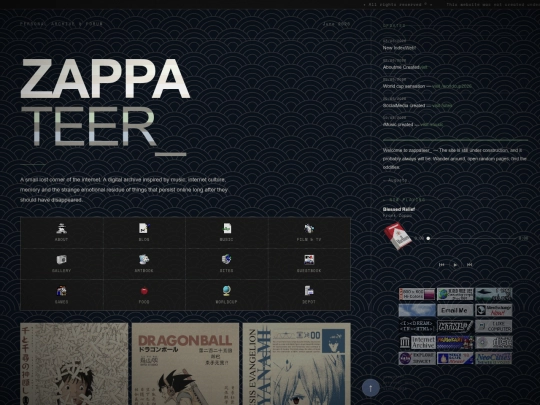The height and width of the screenshot is (405, 540).
Task: Open the Blog section icon
Action: (x=144, y=228)
